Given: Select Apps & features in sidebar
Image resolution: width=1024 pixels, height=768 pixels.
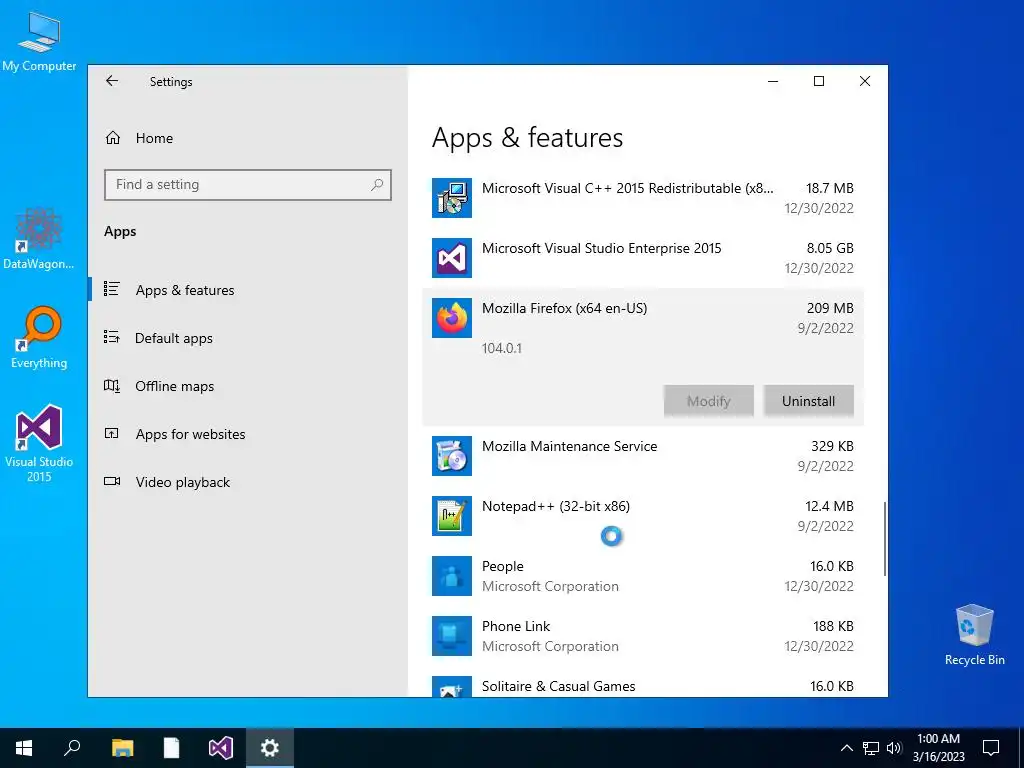Looking at the screenshot, I should [x=185, y=290].
